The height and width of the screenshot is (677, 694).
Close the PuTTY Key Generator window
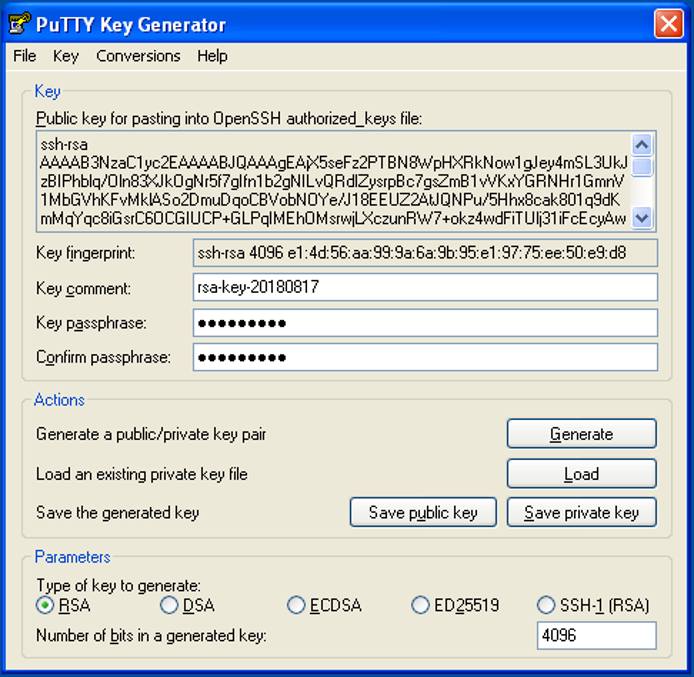[668, 24]
